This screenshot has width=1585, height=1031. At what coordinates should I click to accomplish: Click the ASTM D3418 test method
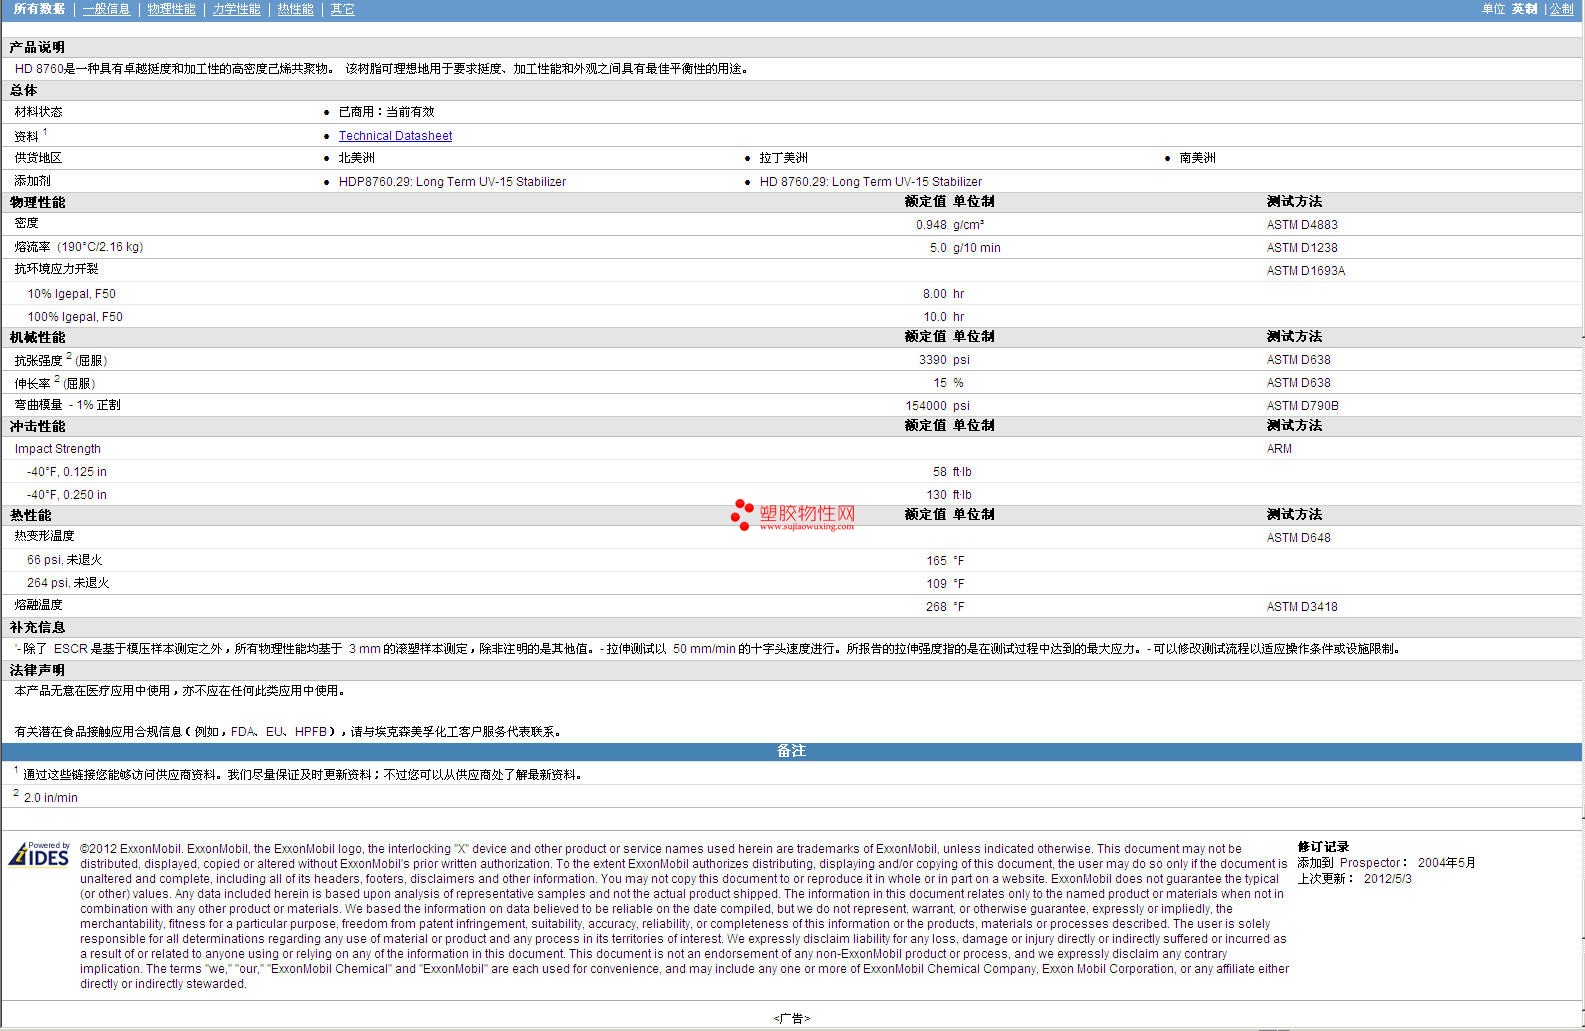click(1301, 607)
